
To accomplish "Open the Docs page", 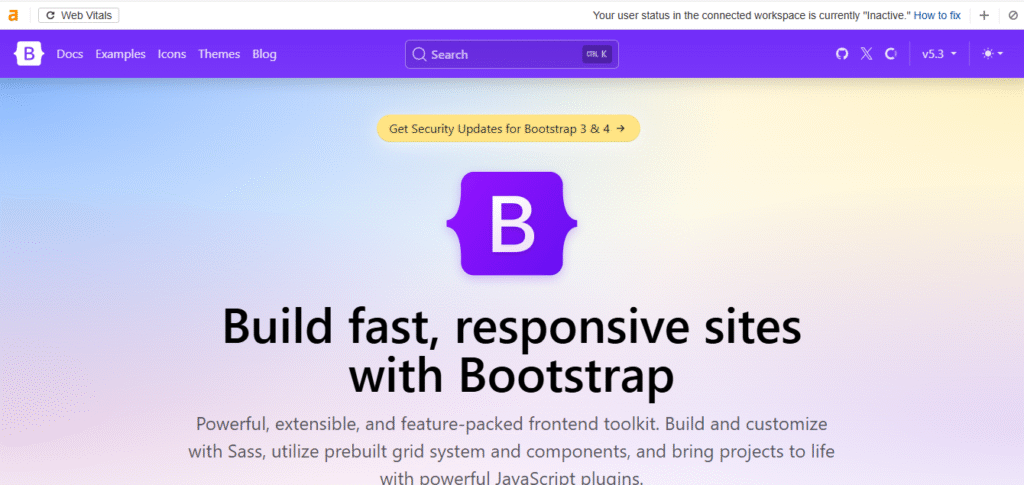I will click(x=70, y=54).
